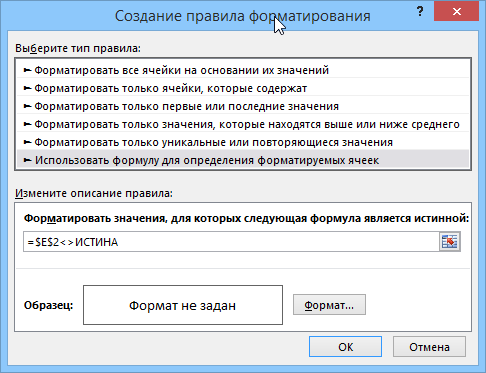Click the arrow bullet before 'Использовать формулу'
Viewport: 486px width, 373px height.
27,160
